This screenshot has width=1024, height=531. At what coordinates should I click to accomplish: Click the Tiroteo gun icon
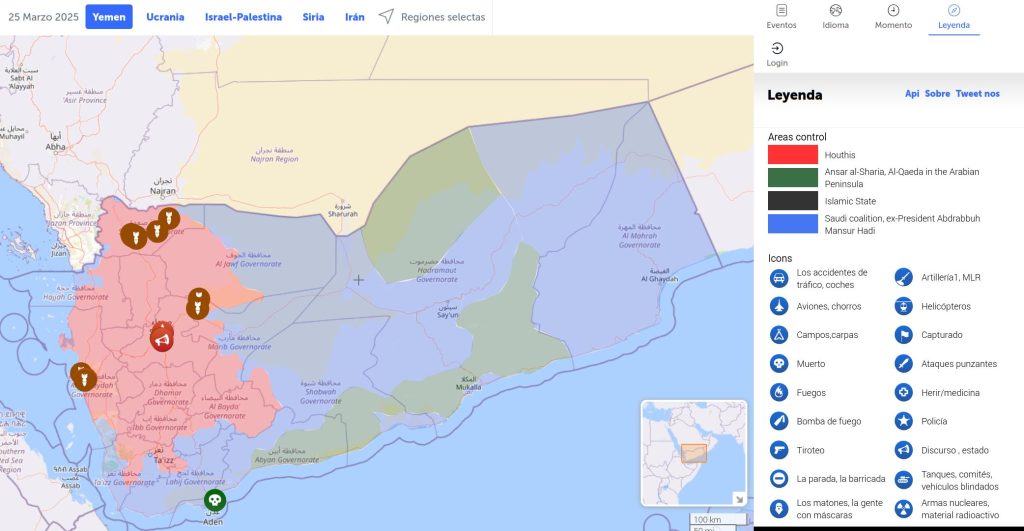tap(778, 449)
